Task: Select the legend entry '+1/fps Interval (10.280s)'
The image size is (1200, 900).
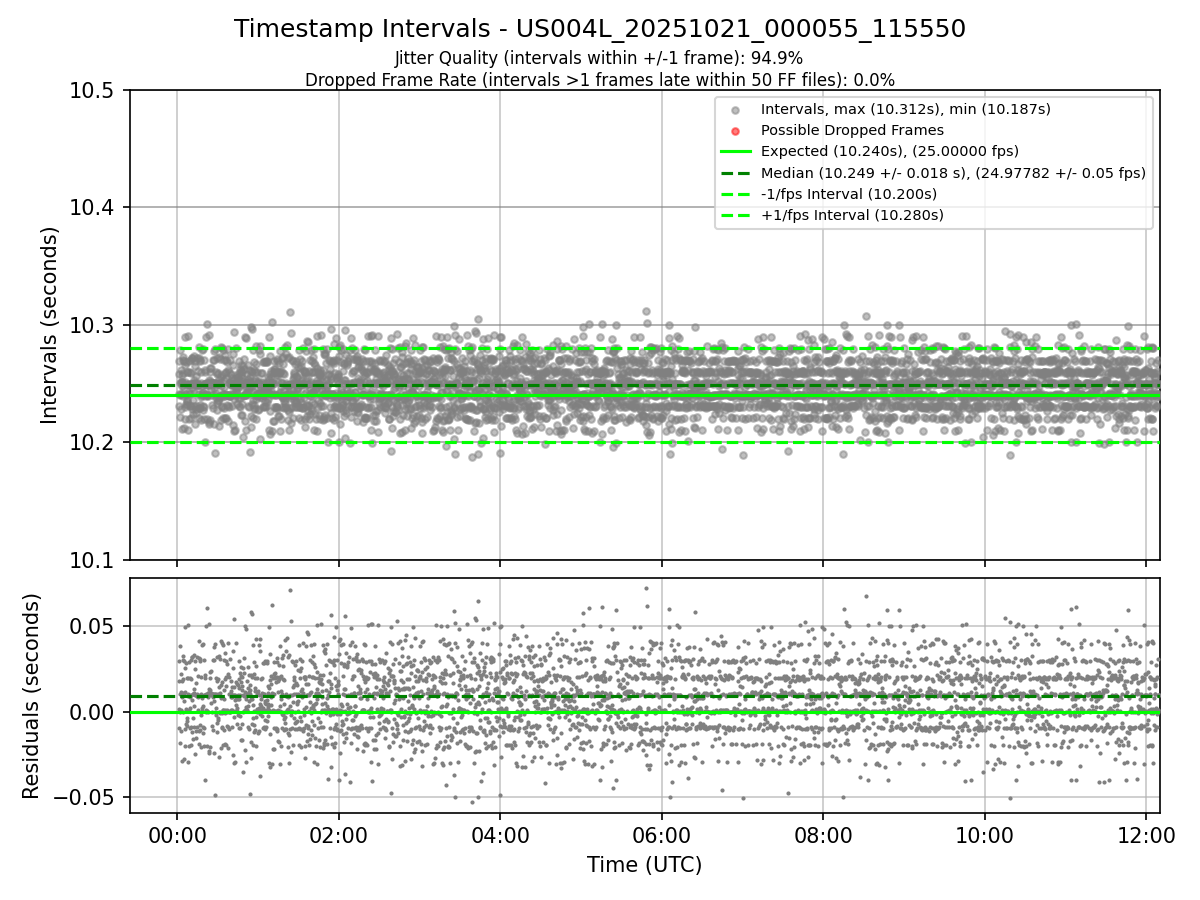Action: tap(852, 215)
